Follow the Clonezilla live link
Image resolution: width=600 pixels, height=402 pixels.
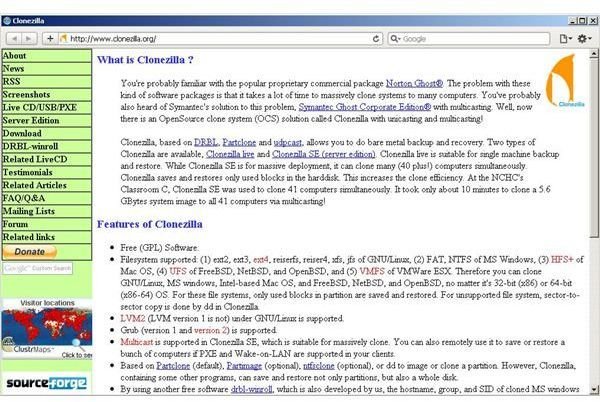[x=230, y=155]
